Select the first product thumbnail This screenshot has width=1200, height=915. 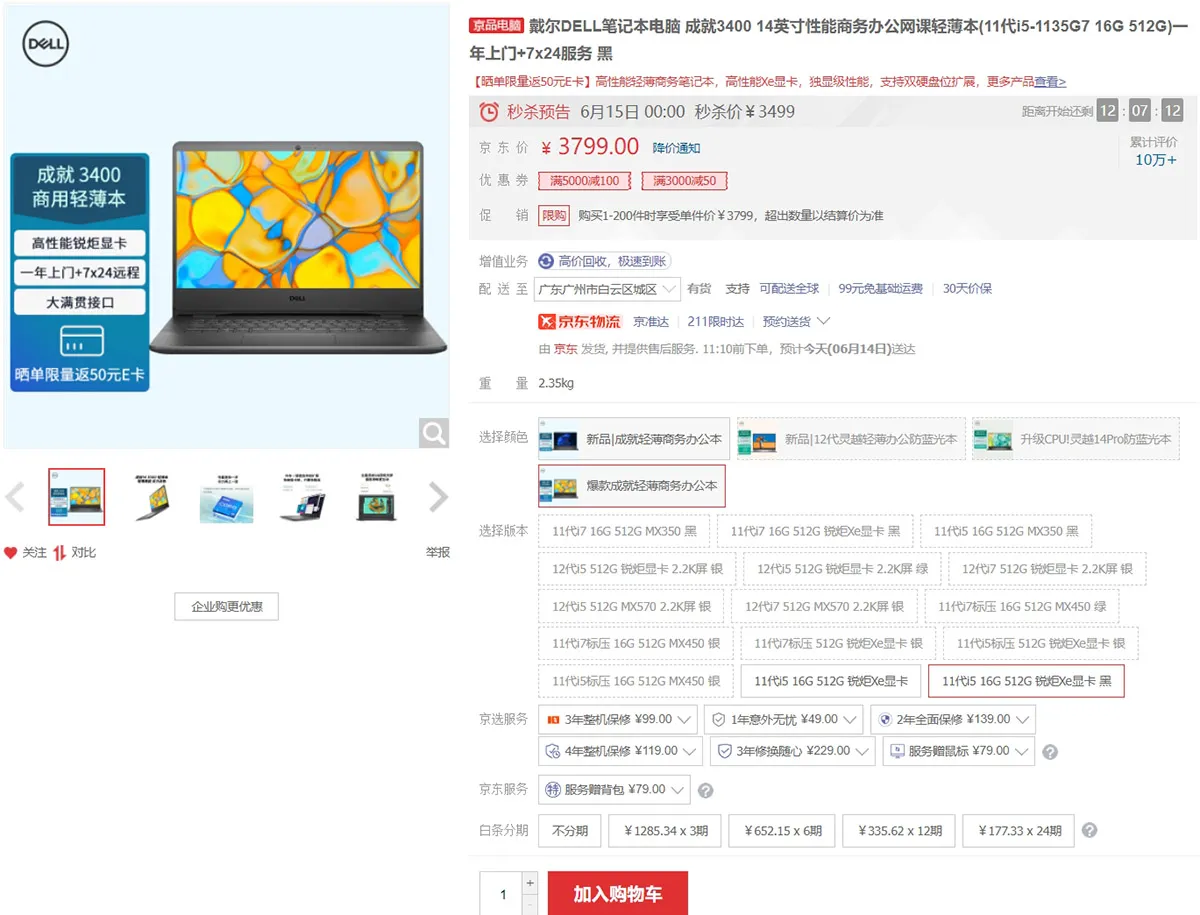click(x=77, y=496)
